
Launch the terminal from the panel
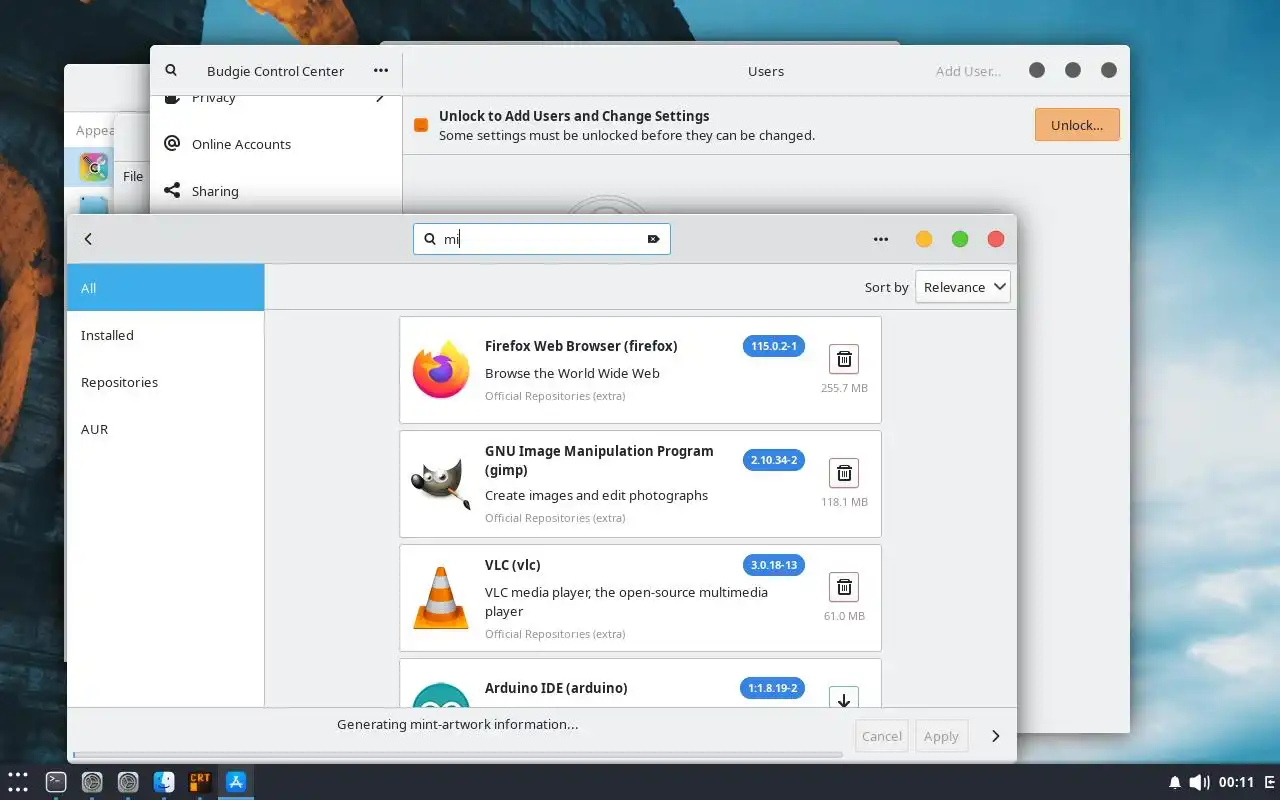pyautogui.click(x=57, y=782)
